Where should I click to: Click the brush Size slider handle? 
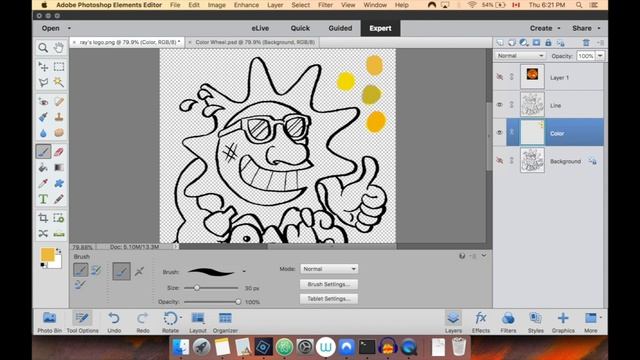(x=197, y=288)
